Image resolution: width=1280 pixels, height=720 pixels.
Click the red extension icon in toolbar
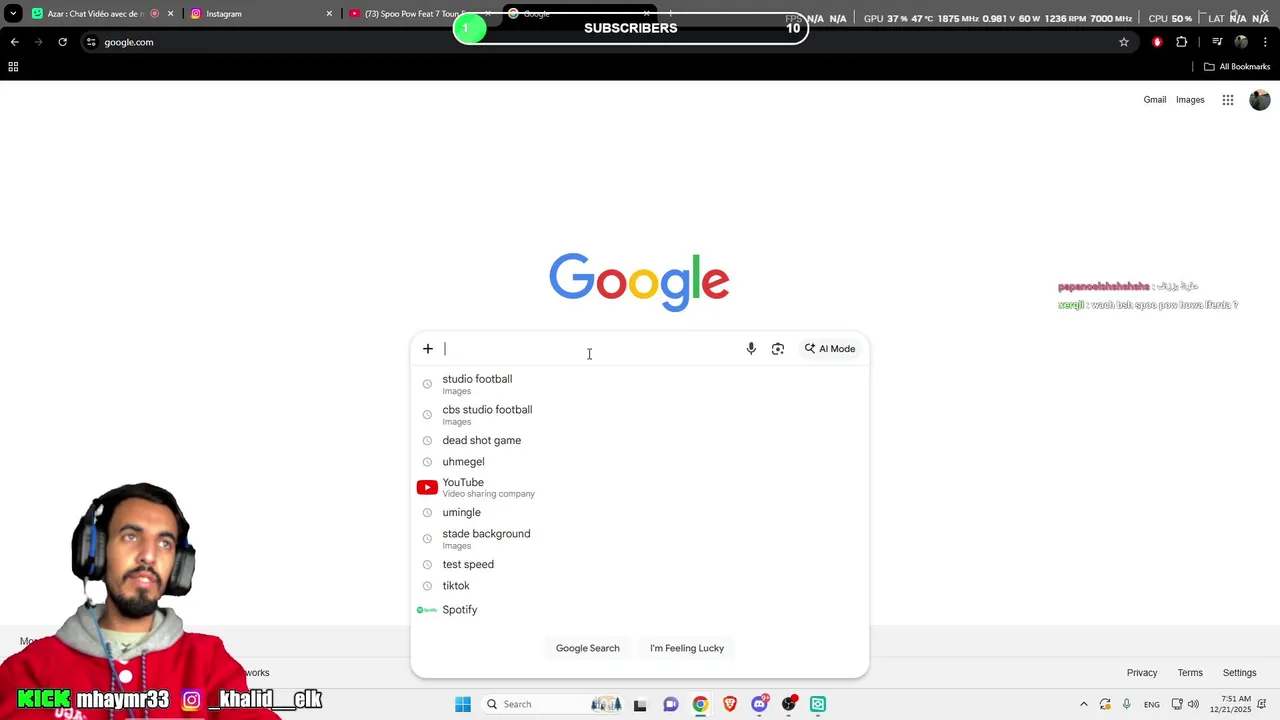[1157, 42]
